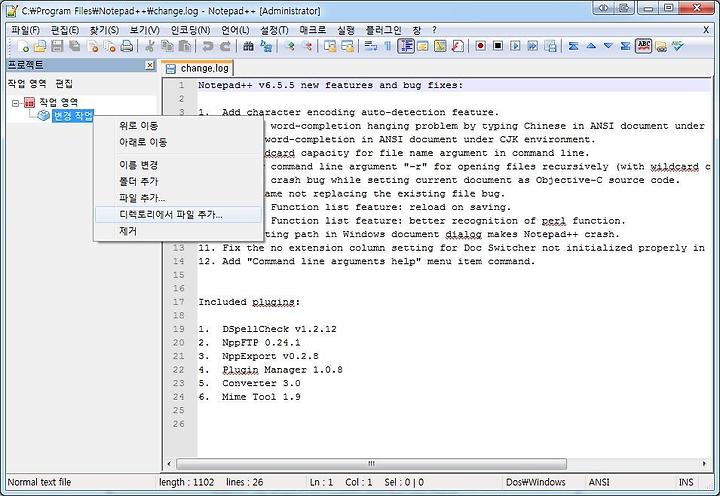The width and height of the screenshot is (720, 496).
Task: Click the Close All documents icon
Action: tap(110, 46)
